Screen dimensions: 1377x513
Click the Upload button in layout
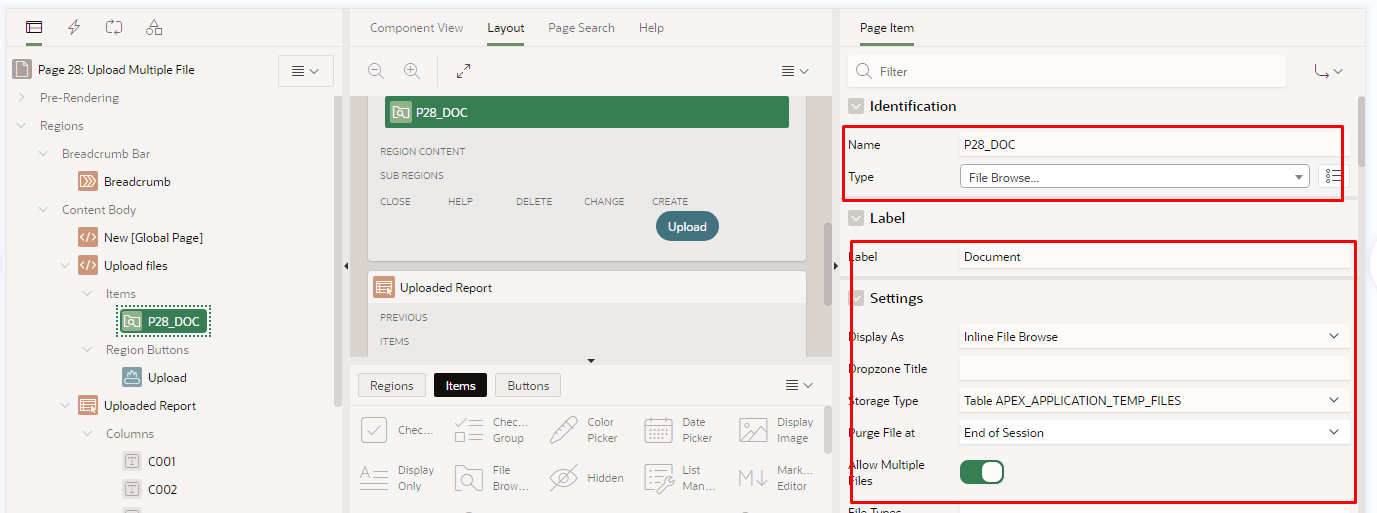pos(687,227)
